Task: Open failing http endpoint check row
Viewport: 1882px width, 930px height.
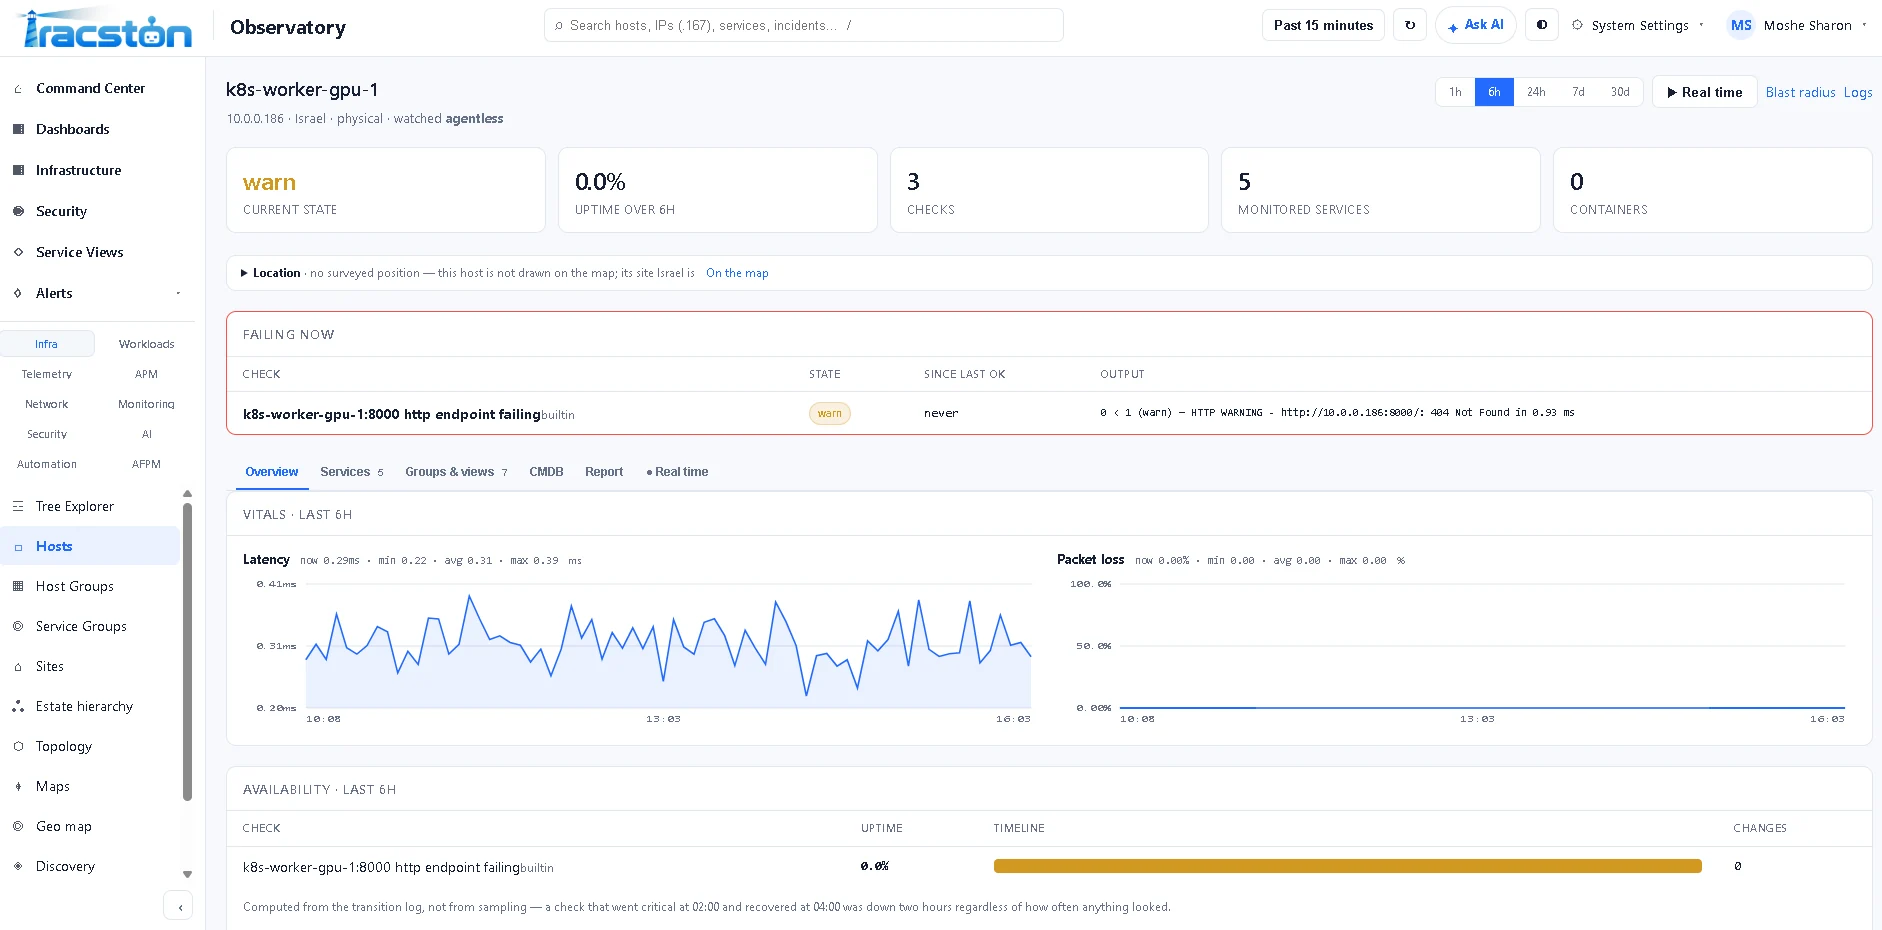Action: 1049,413
